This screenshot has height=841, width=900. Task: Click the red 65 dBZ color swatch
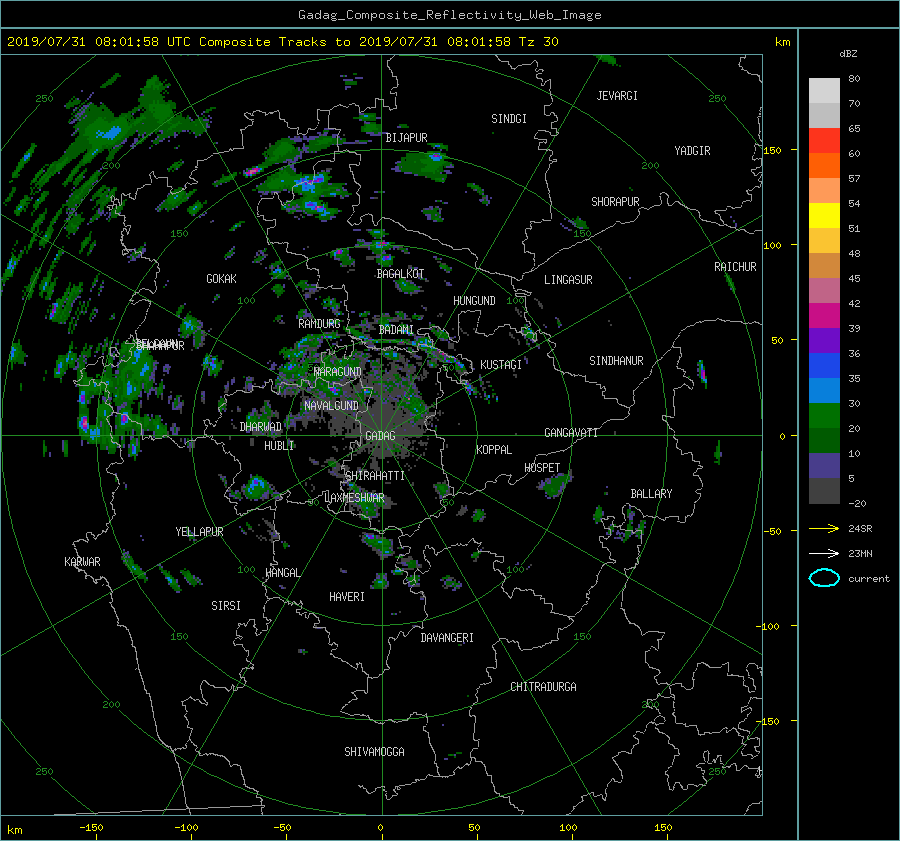pyautogui.click(x=824, y=141)
